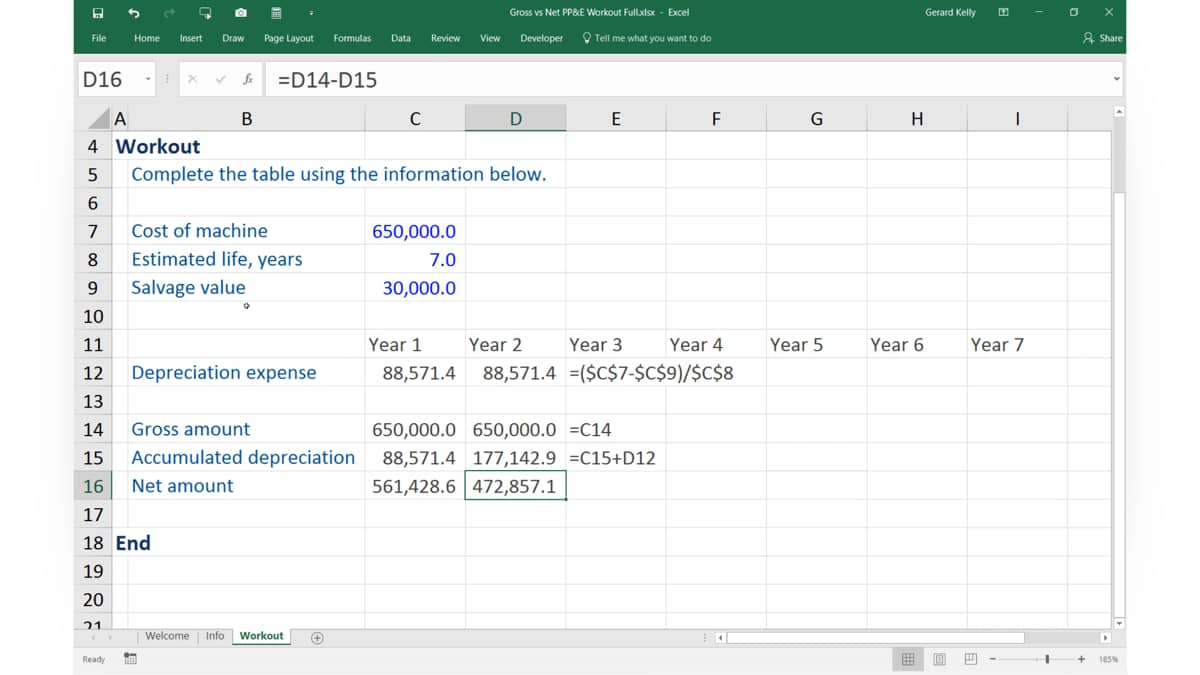Viewport: 1200px width, 675px height.
Task: Zoom out with the minus button
Action: (x=994, y=660)
